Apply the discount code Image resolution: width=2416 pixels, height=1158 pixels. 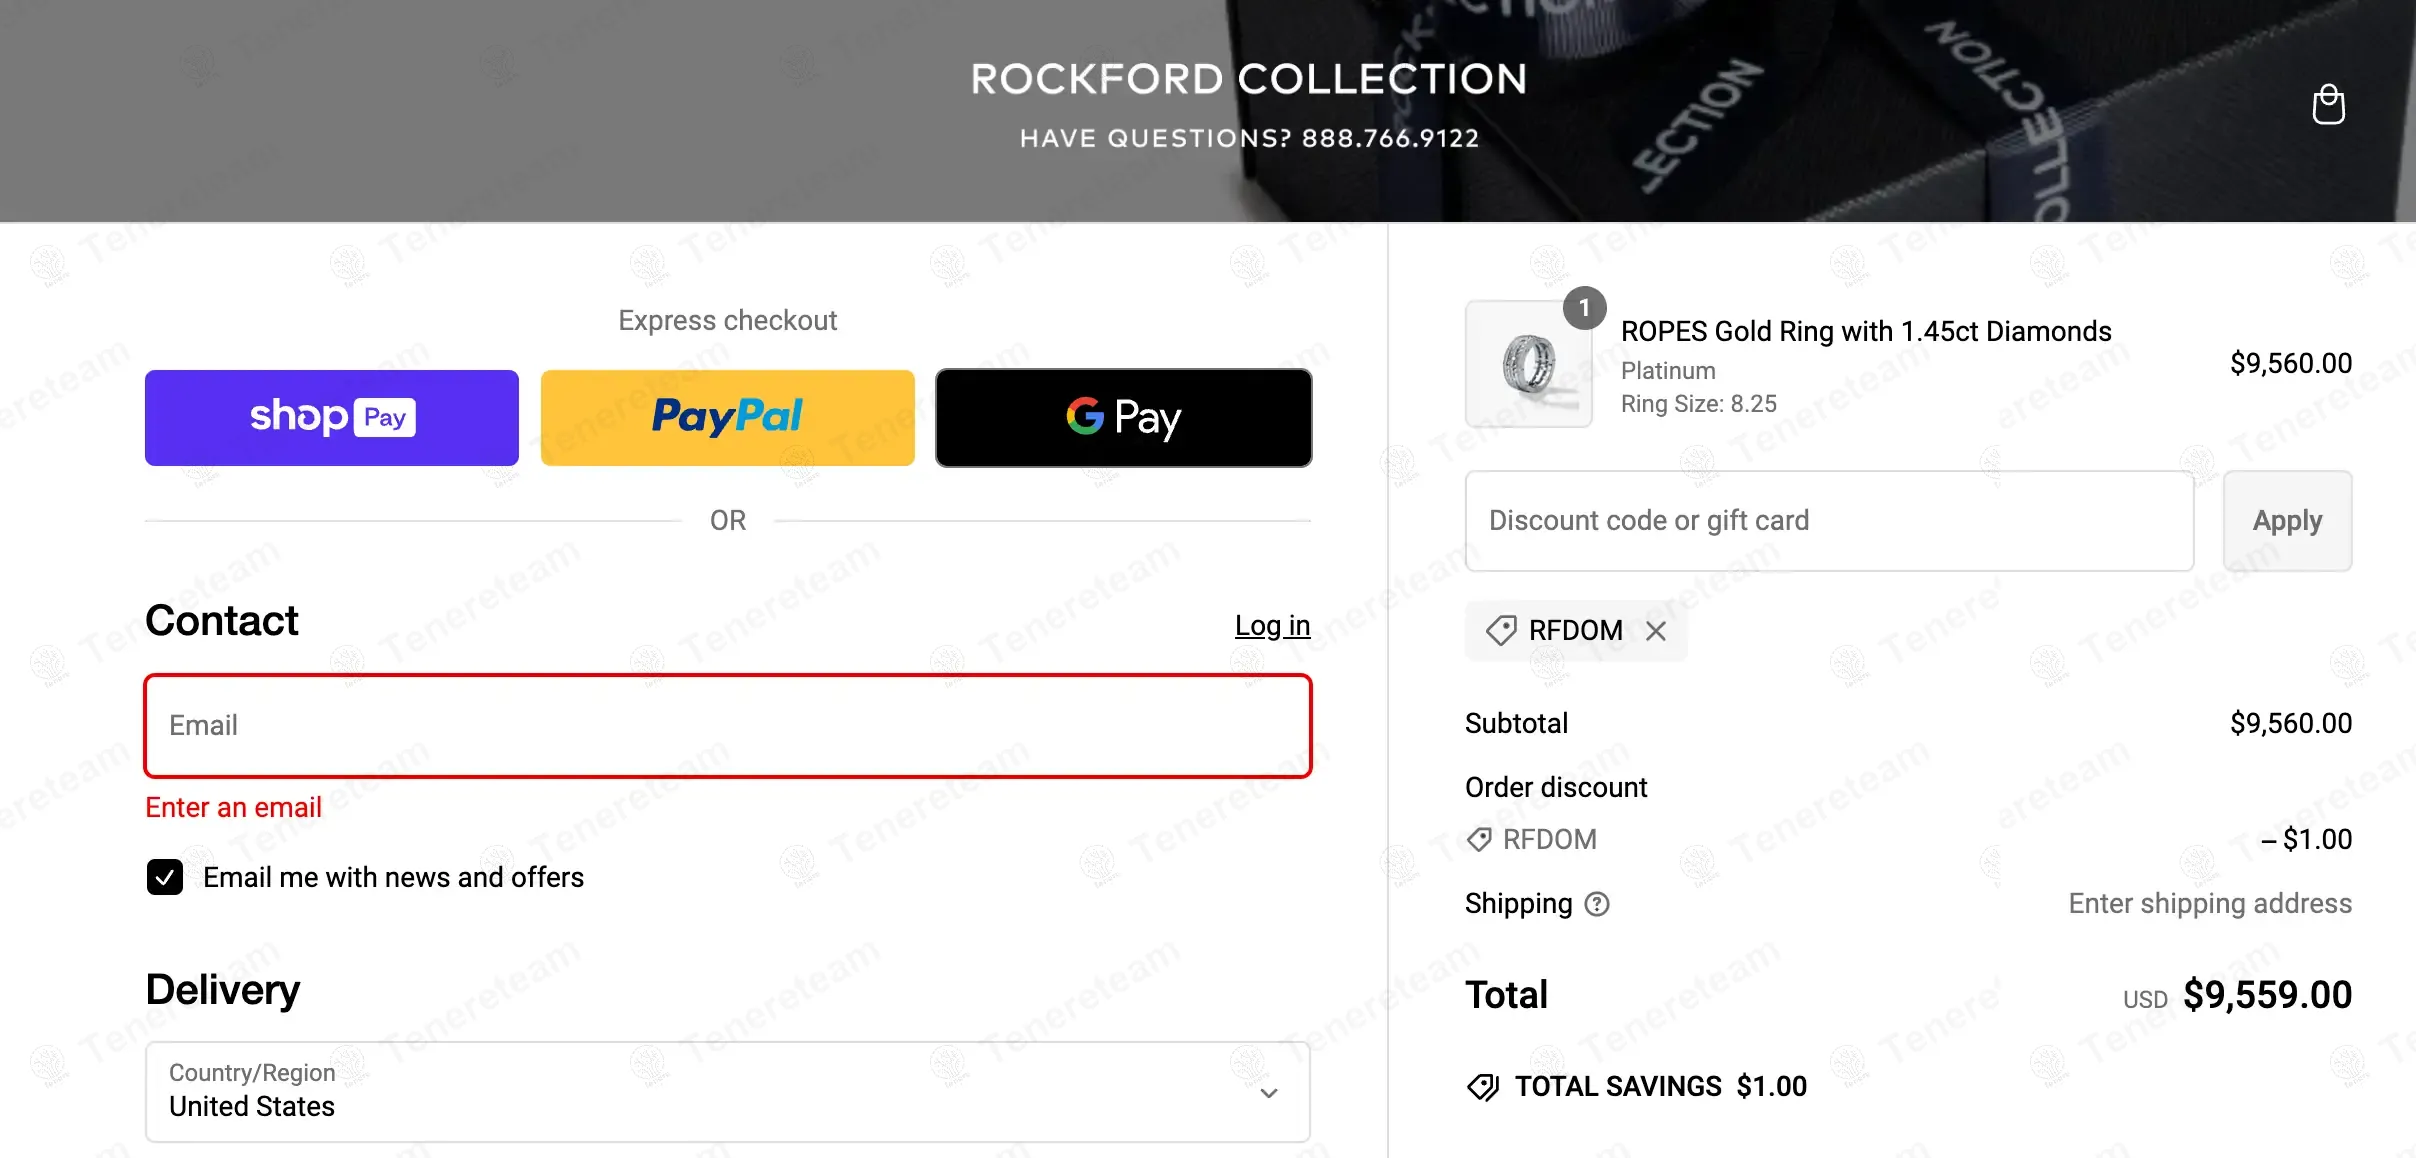coord(2286,521)
